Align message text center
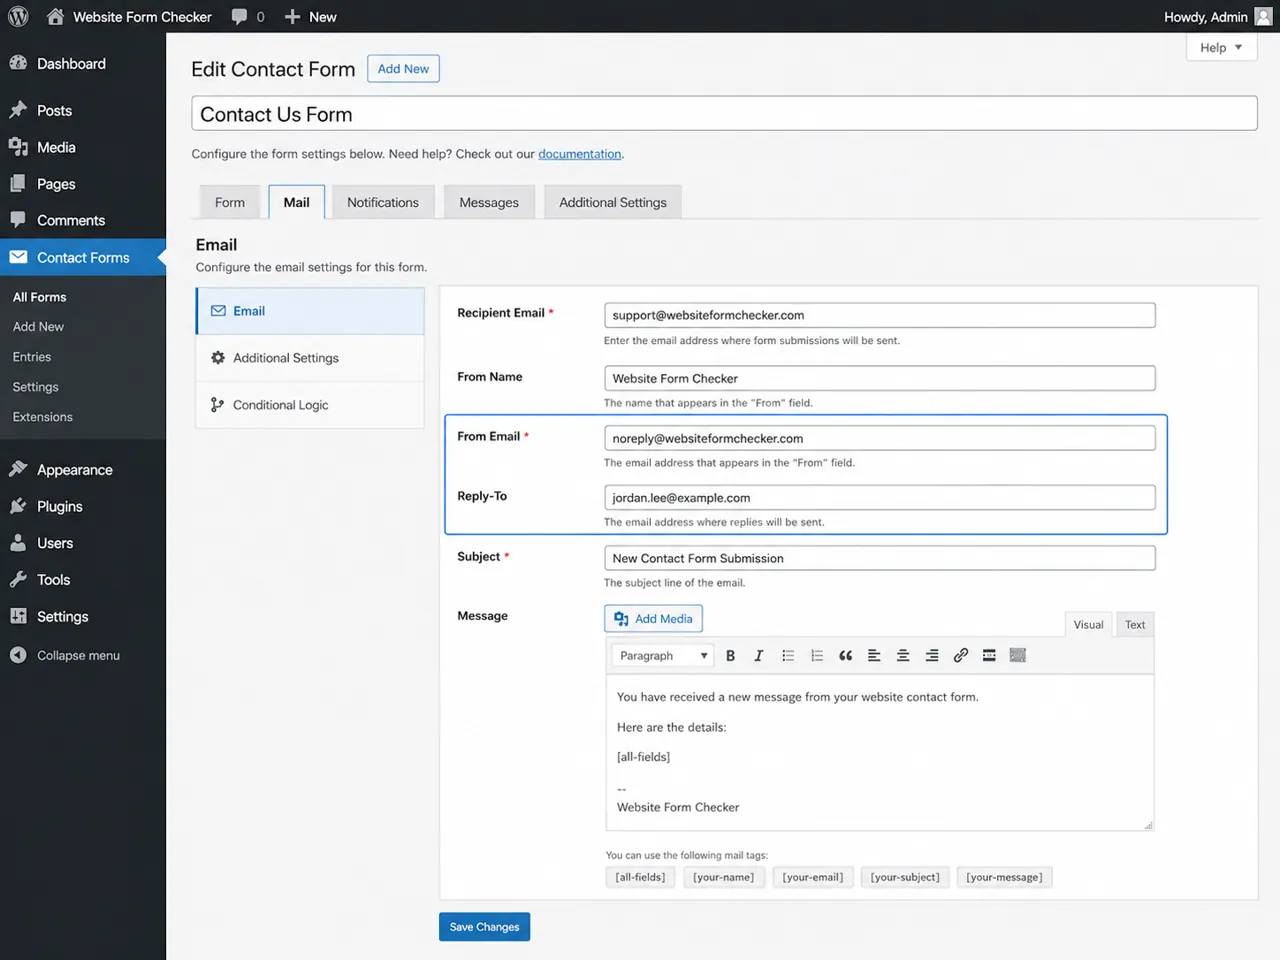Screen dimensions: 1280x960 (903, 656)
